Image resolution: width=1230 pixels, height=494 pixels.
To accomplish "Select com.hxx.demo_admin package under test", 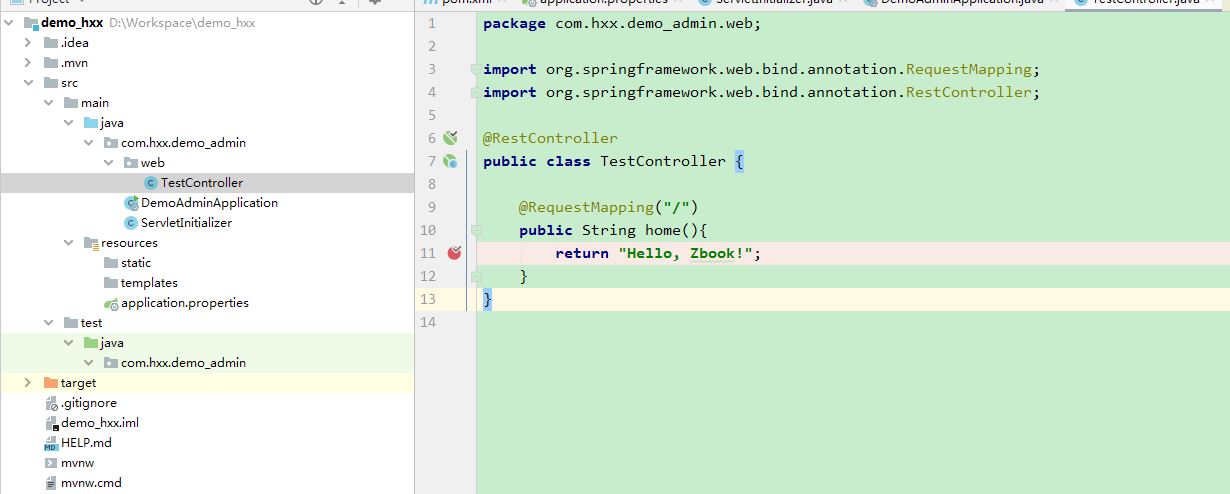I will [183, 363].
